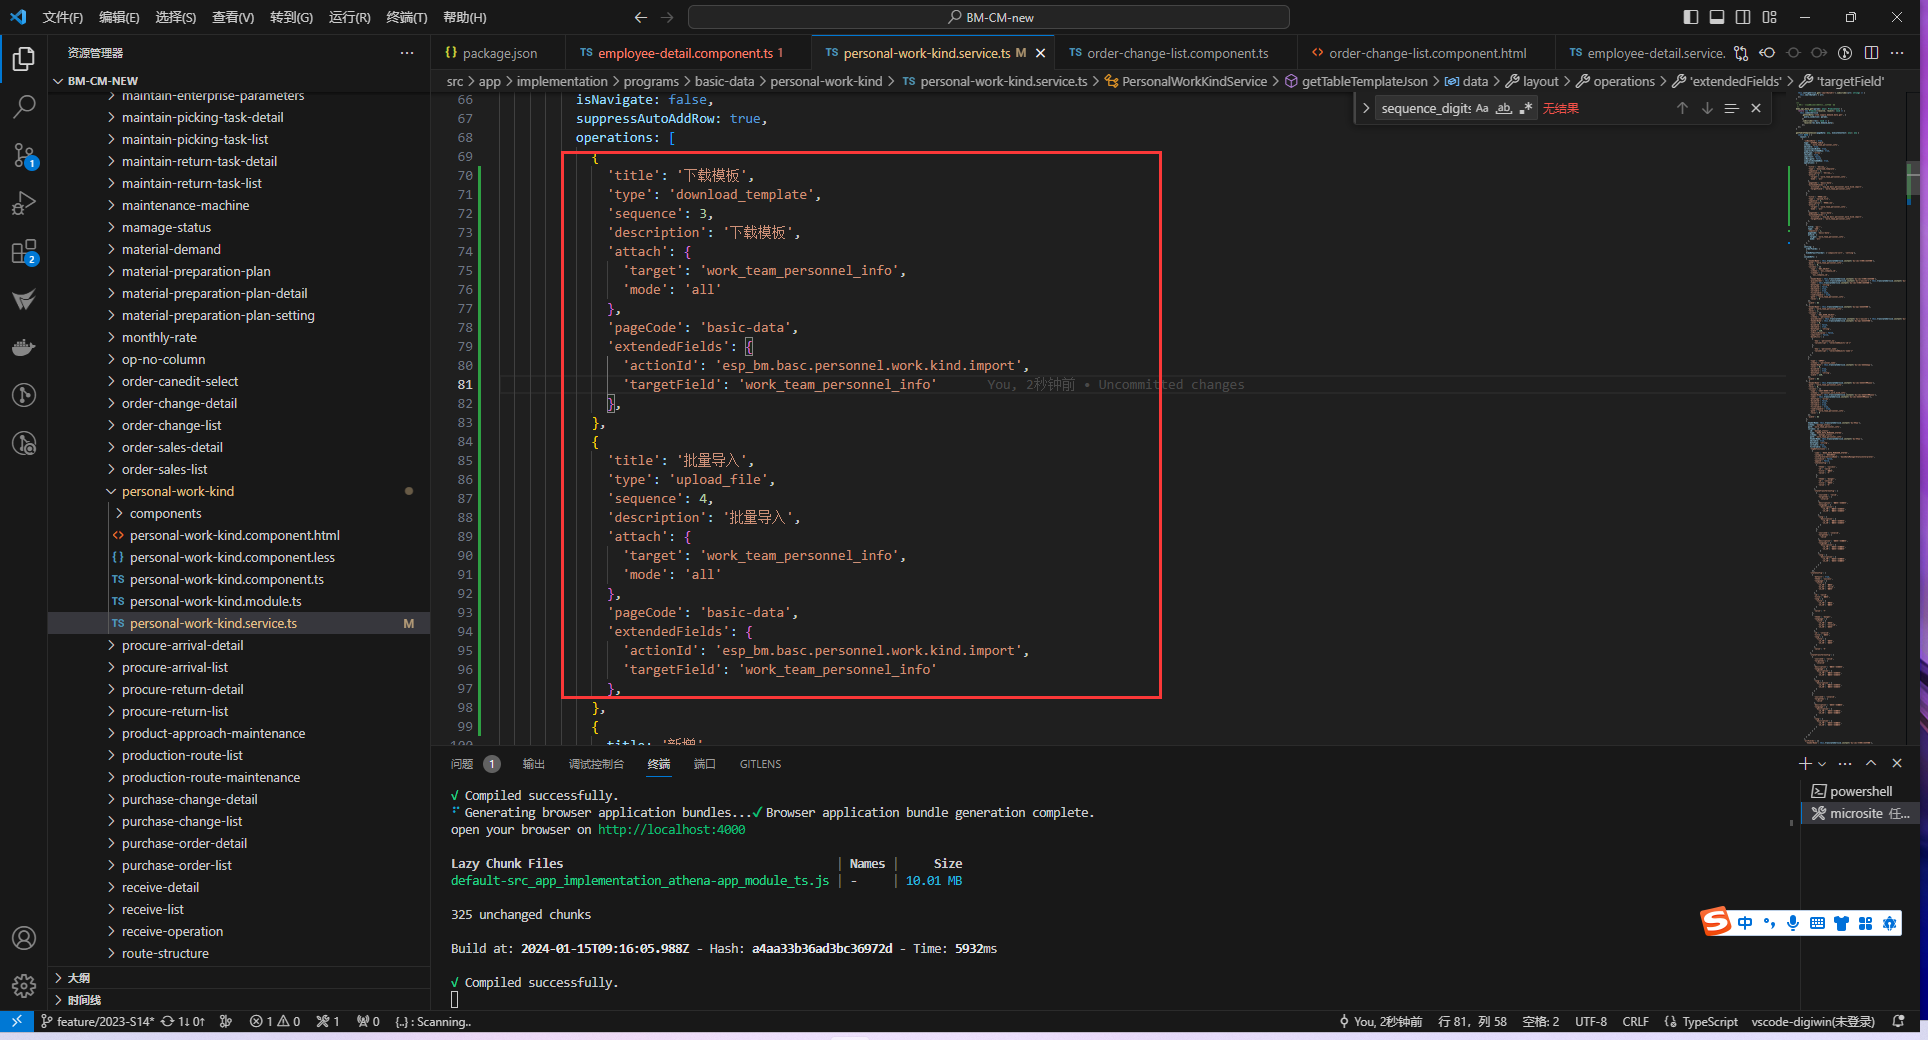Open the terminal launch profile dropdown
This screenshot has width=1928, height=1040.
tap(1822, 763)
